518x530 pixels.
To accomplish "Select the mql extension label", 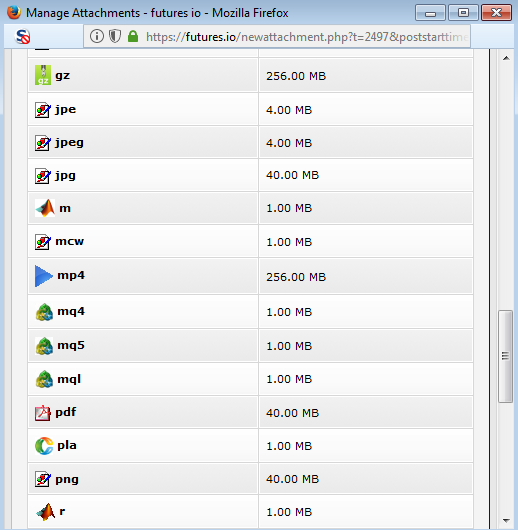I will pos(69,379).
